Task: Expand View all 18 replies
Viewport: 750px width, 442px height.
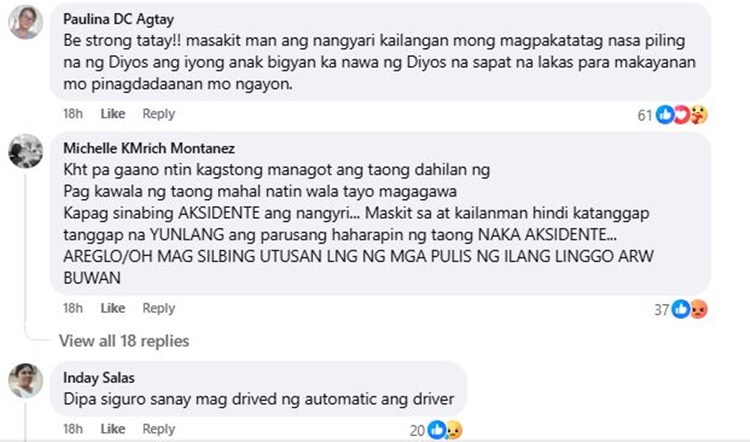Action: point(124,341)
